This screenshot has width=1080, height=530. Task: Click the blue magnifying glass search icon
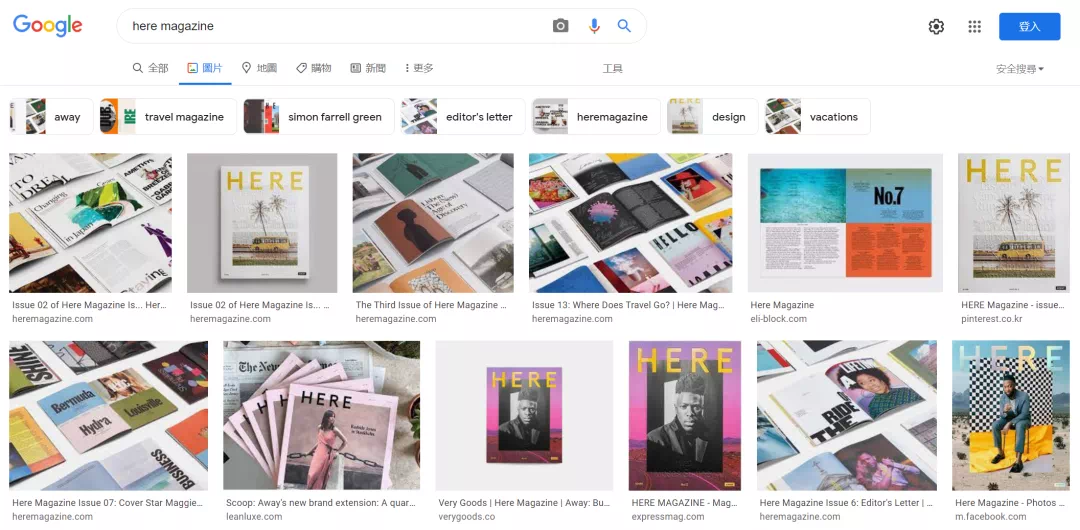pos(624,26)
